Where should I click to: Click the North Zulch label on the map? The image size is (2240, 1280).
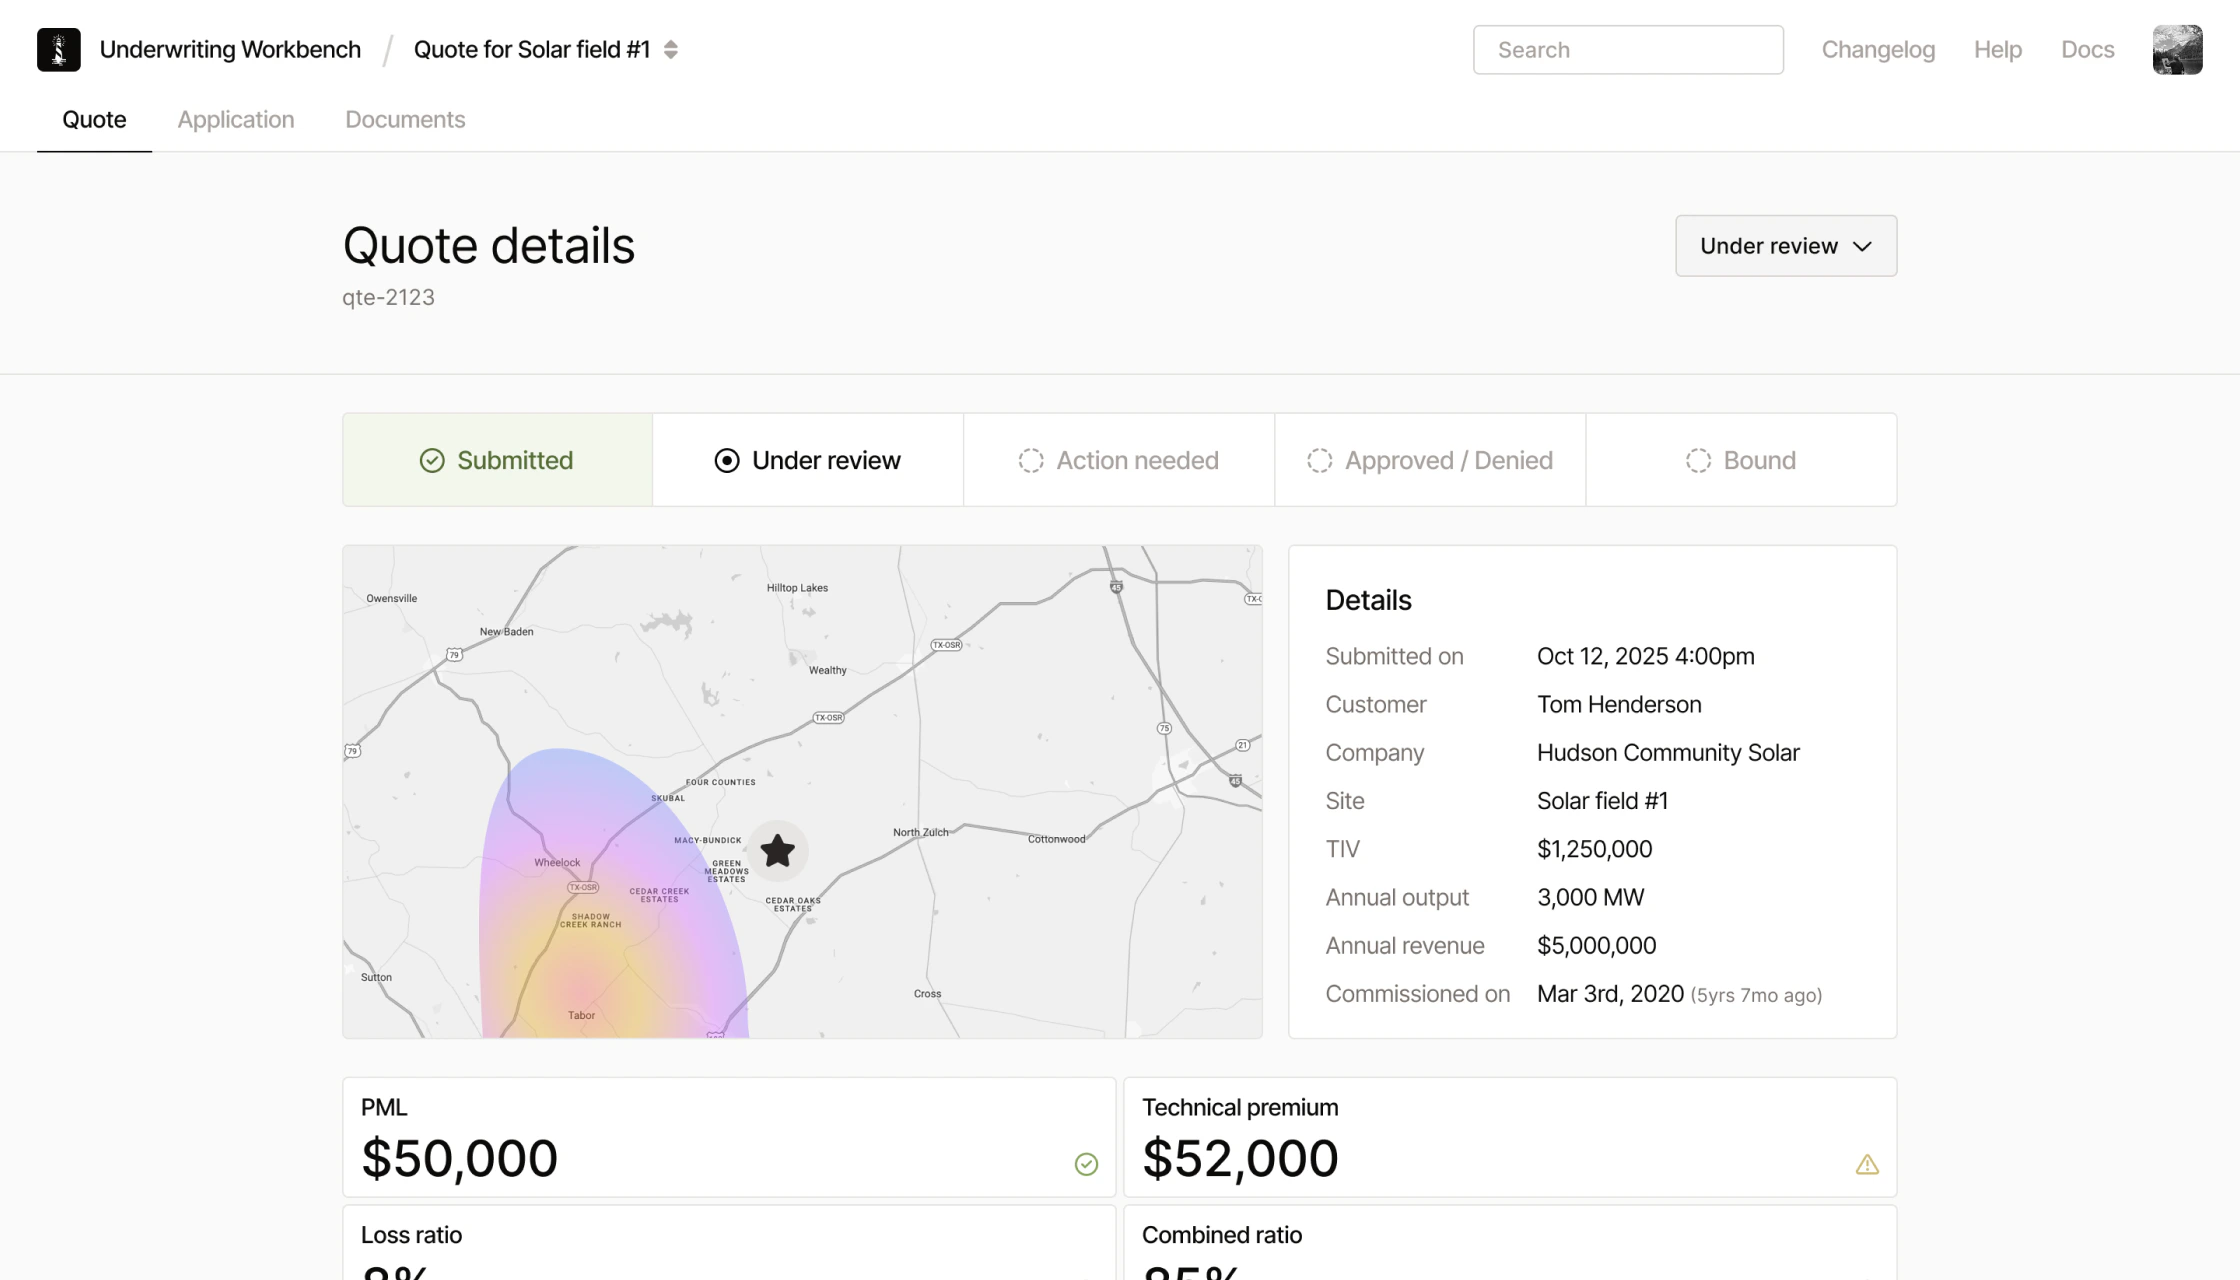920,832
